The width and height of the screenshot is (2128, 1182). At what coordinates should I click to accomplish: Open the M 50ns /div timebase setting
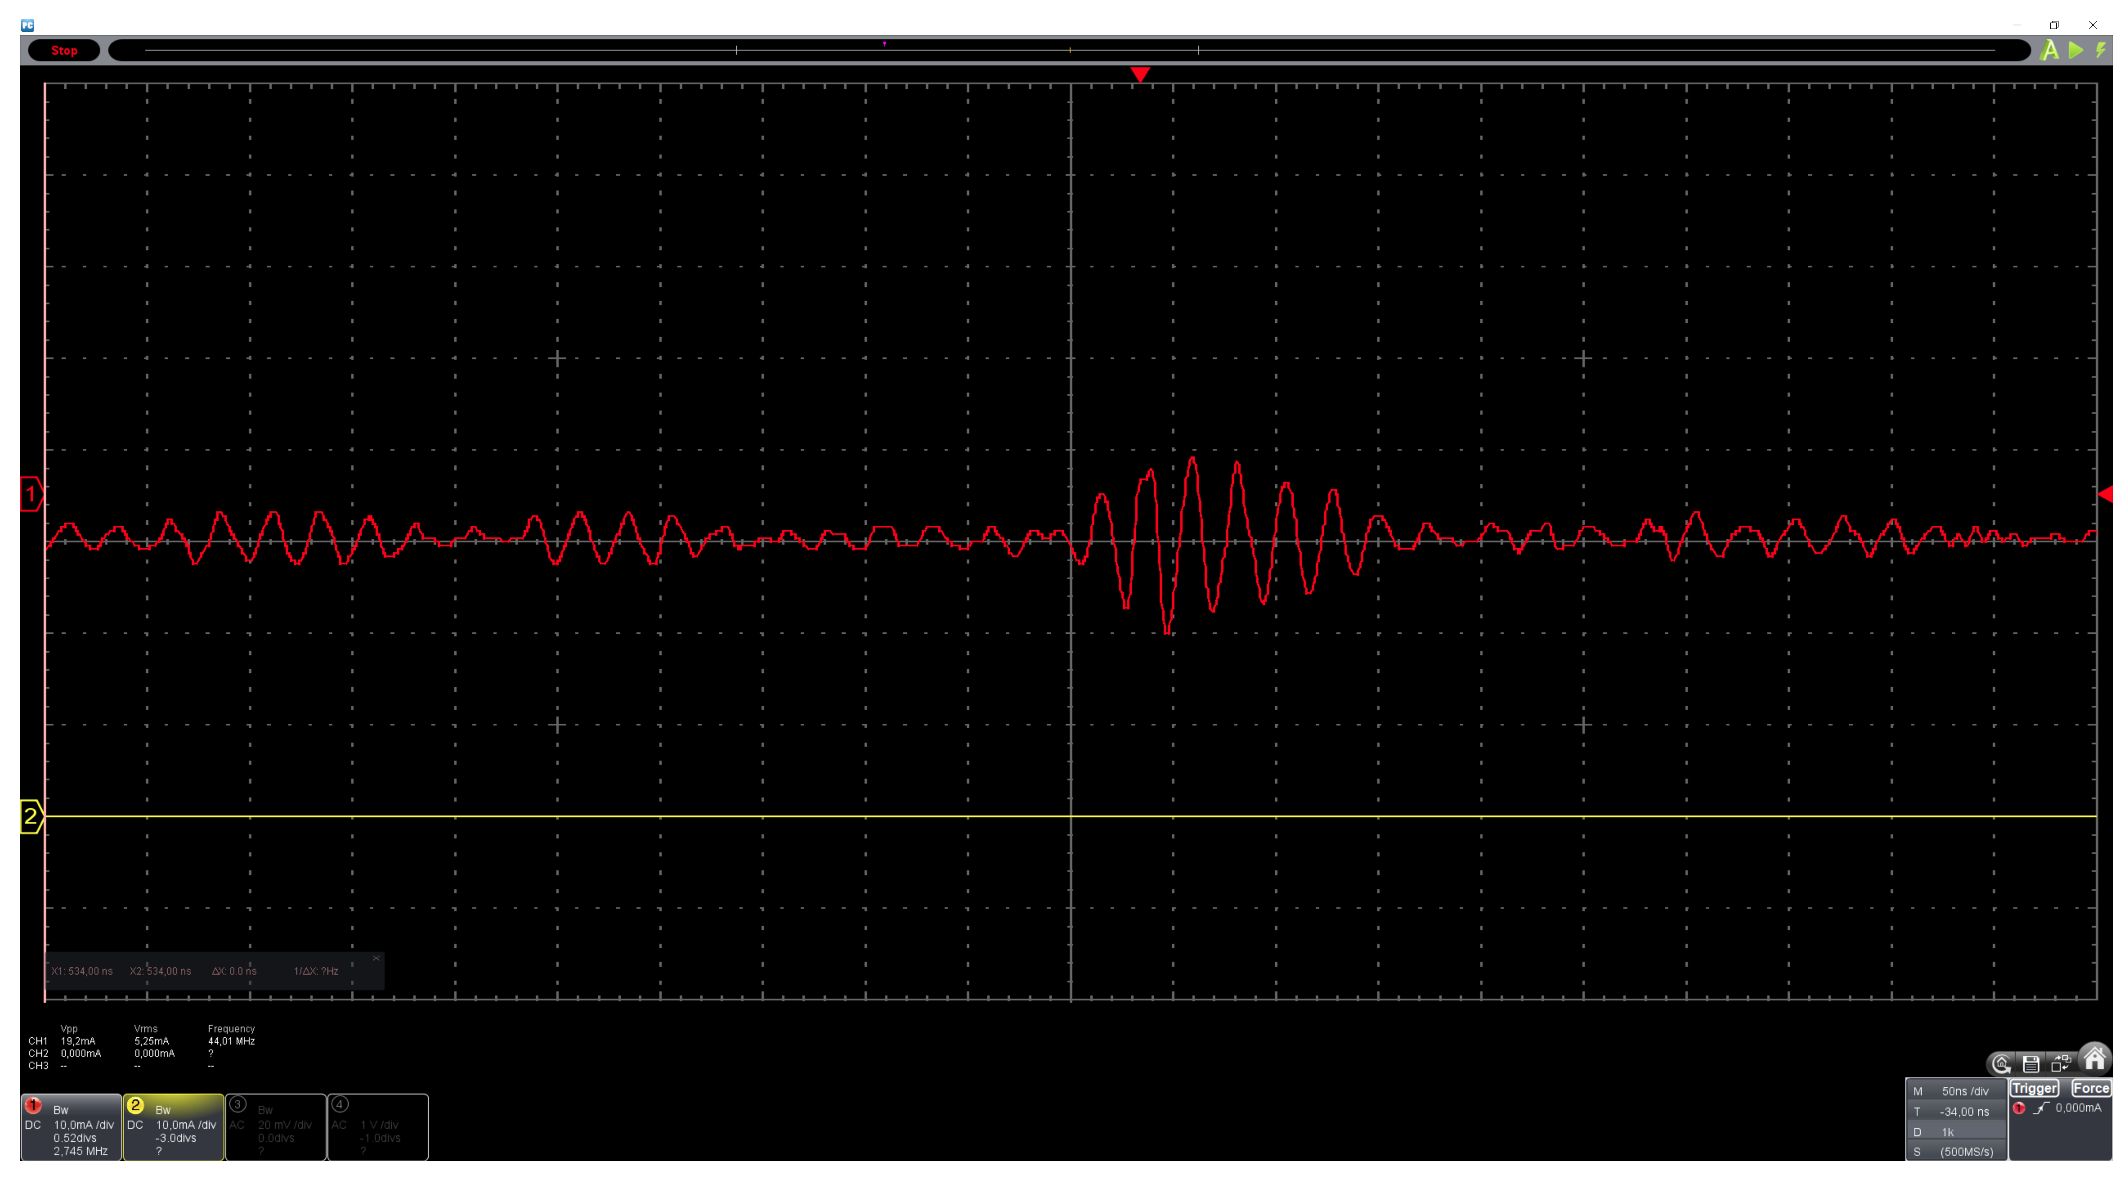click(1956, 1091)
